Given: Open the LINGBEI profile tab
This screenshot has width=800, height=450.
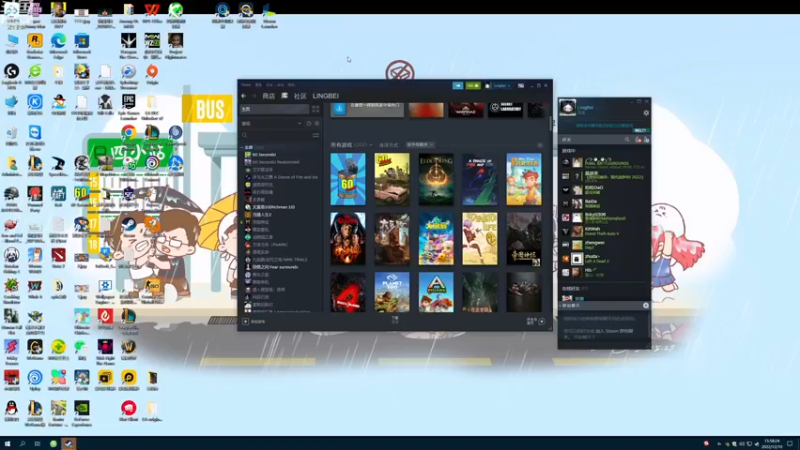Looking at the screenshot, I should pos(326,96).
